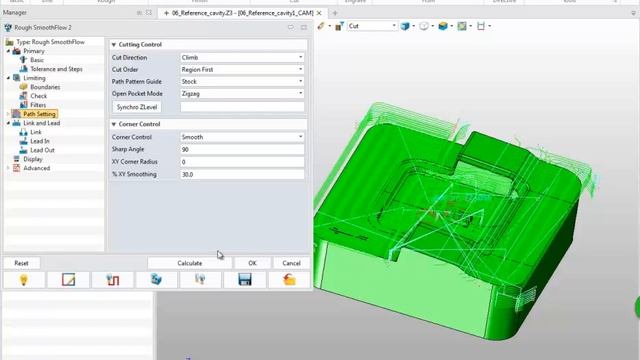Click the red toolpath pattern icon button
640x360 pixels.
[113, 280]
